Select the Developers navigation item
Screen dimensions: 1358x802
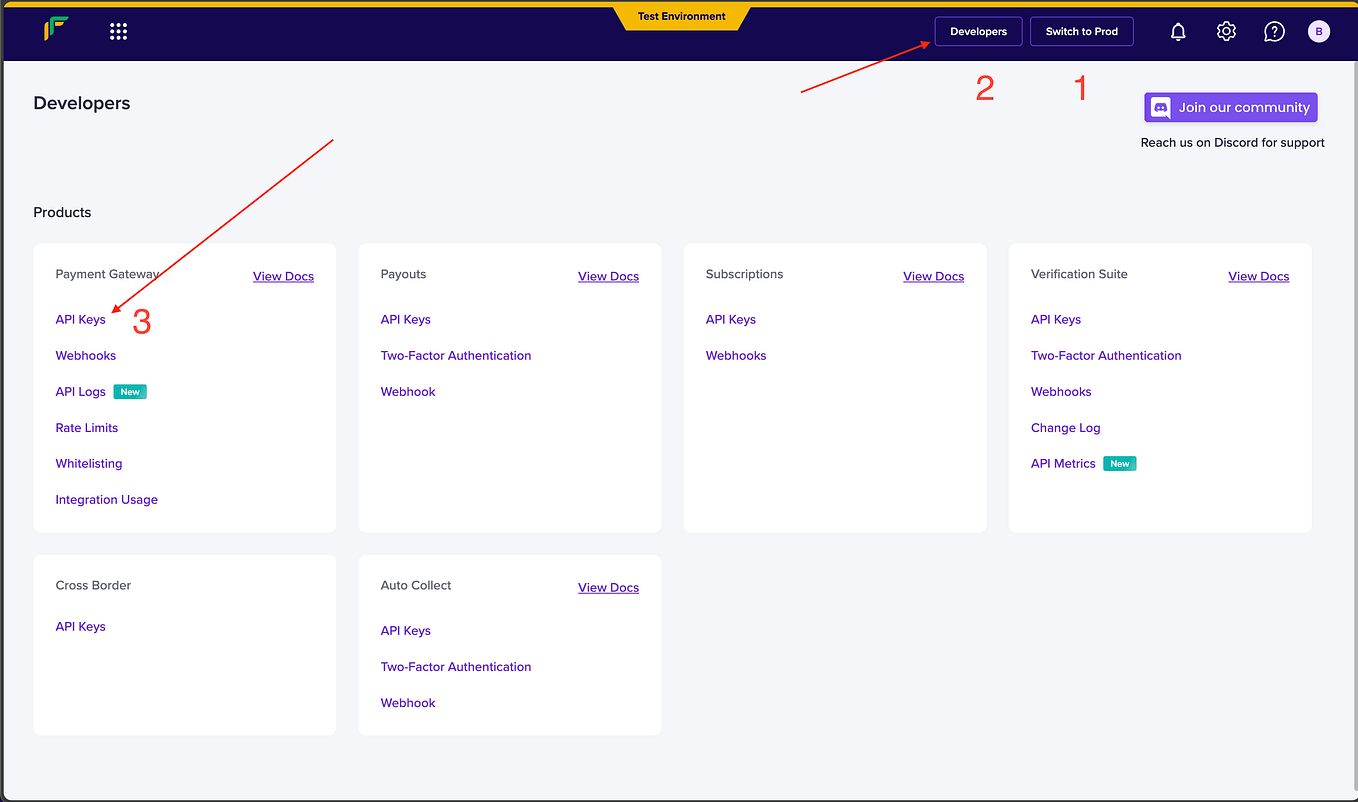(x=978, y=31)
